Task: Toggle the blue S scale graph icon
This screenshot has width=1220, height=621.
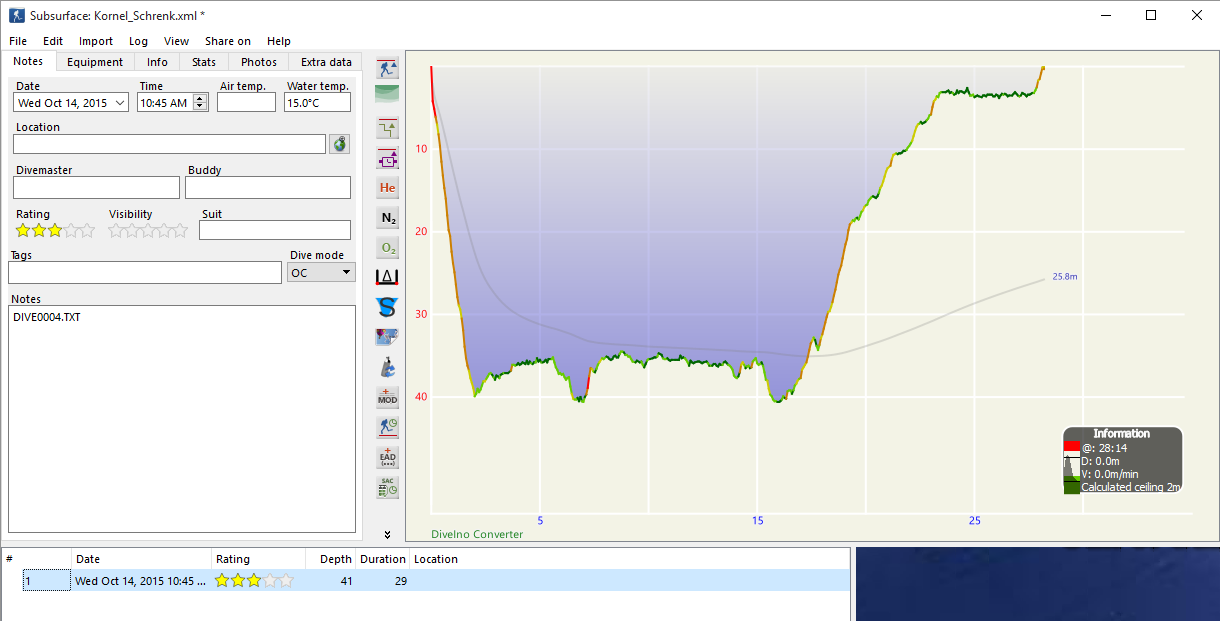Action: [x=387, y=307]
